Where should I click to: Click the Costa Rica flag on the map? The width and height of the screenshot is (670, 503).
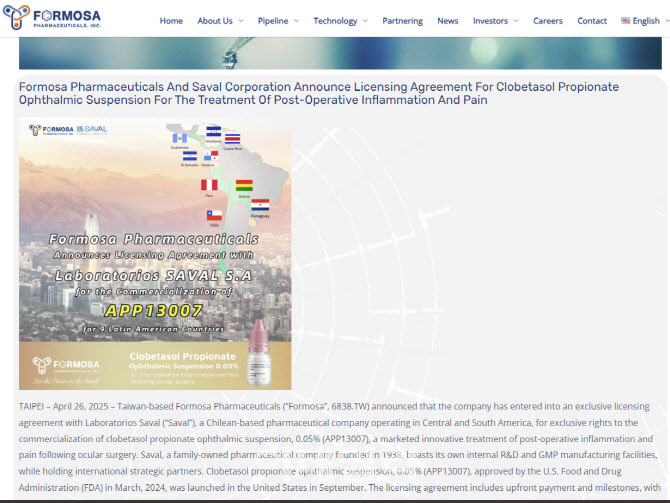[x=232, y=138]
